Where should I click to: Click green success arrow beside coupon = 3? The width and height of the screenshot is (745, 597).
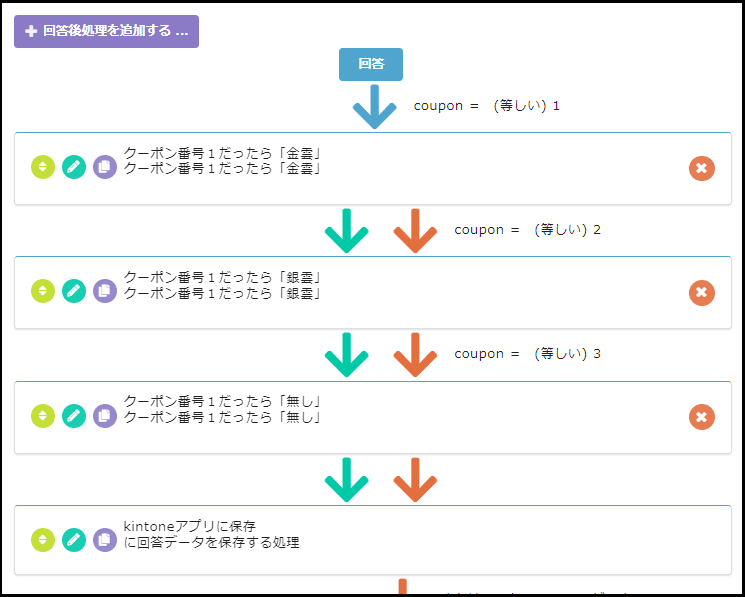coord(346,355)
